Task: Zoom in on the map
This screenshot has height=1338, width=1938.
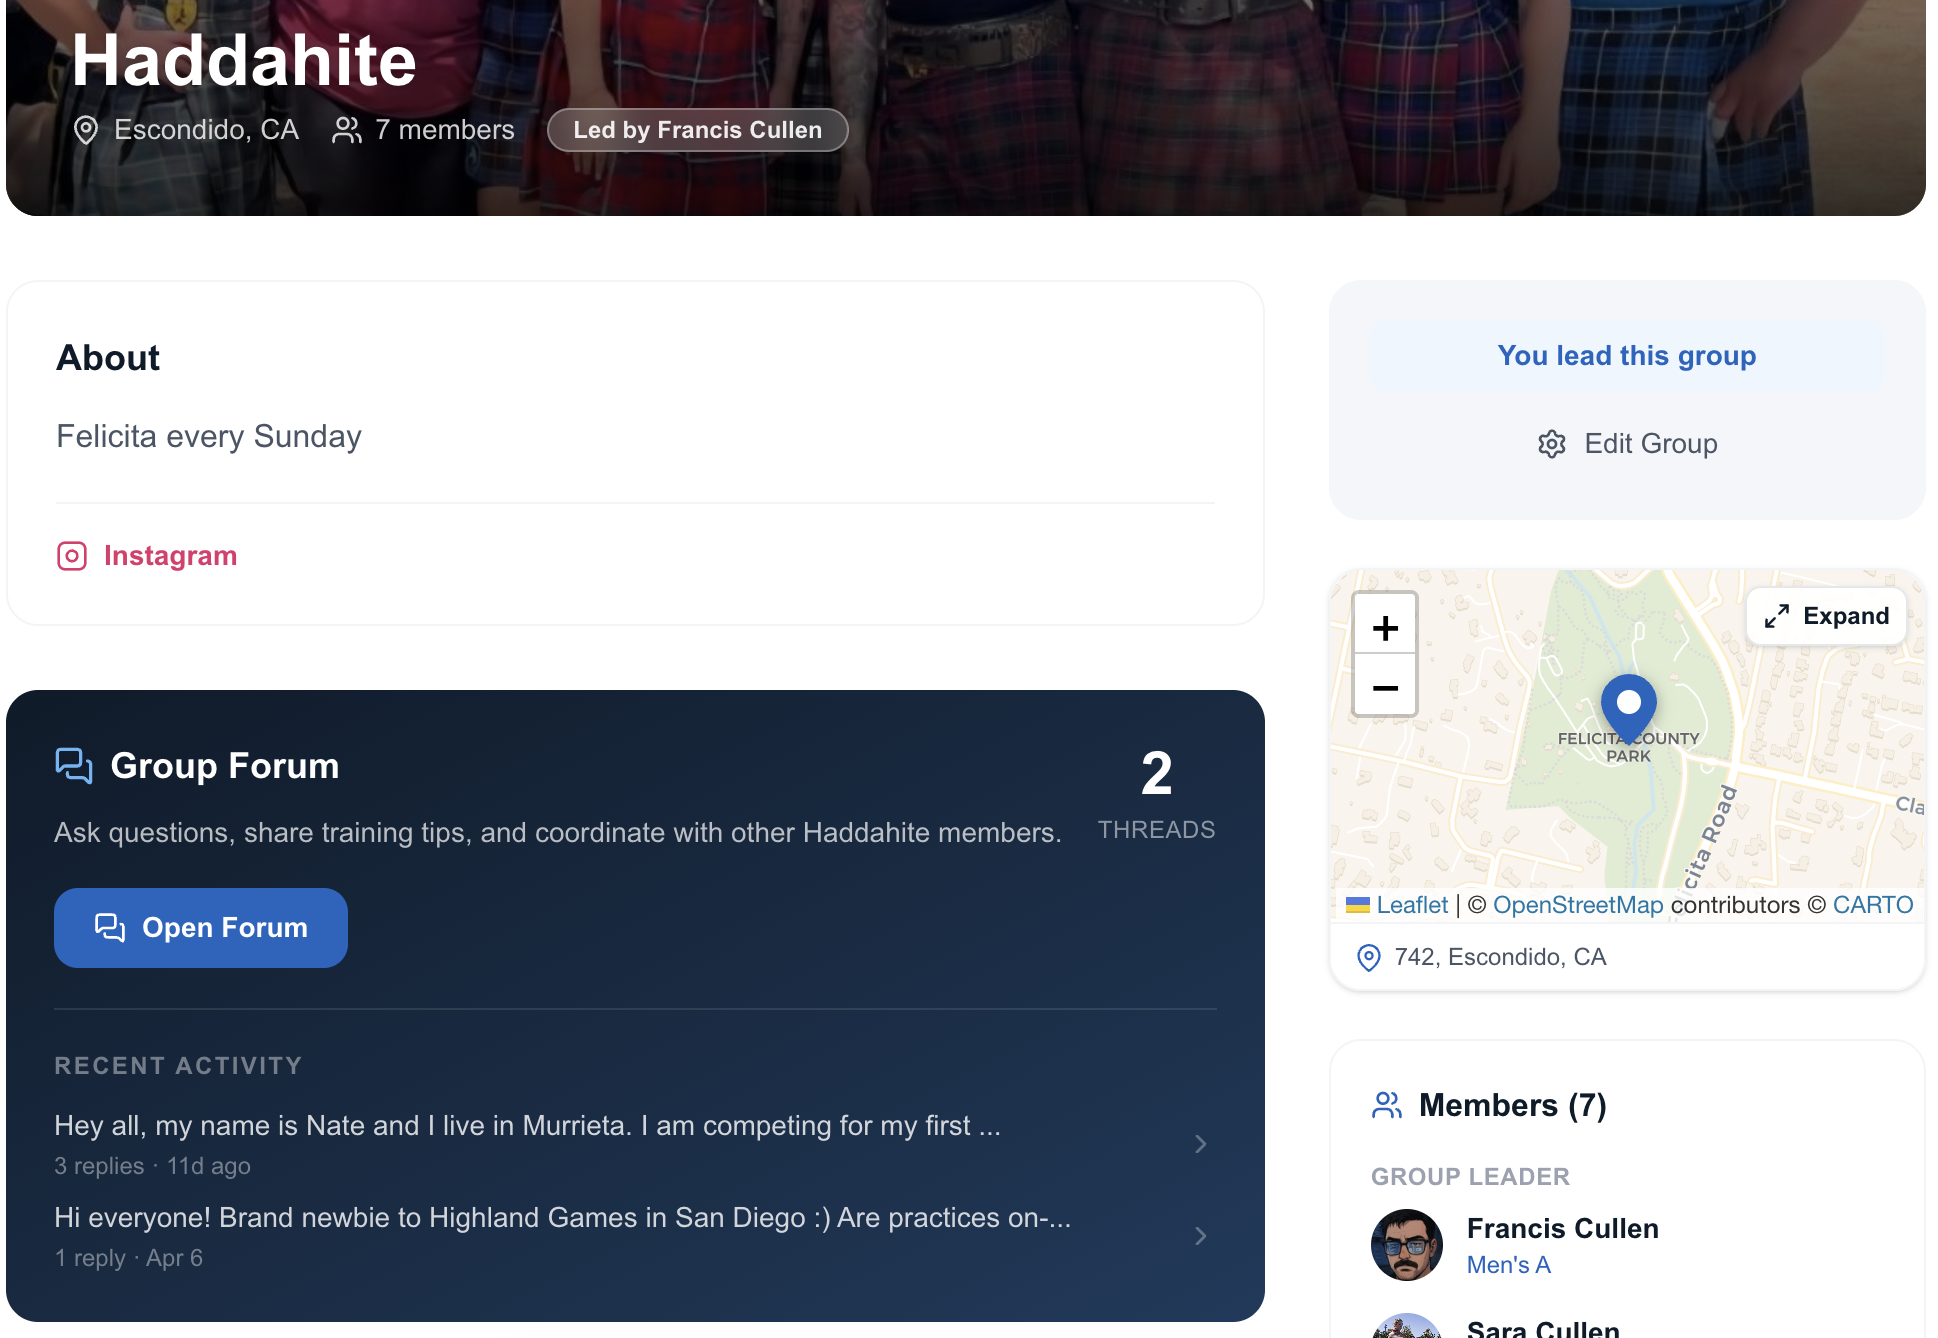Action: click(1385, 628)
